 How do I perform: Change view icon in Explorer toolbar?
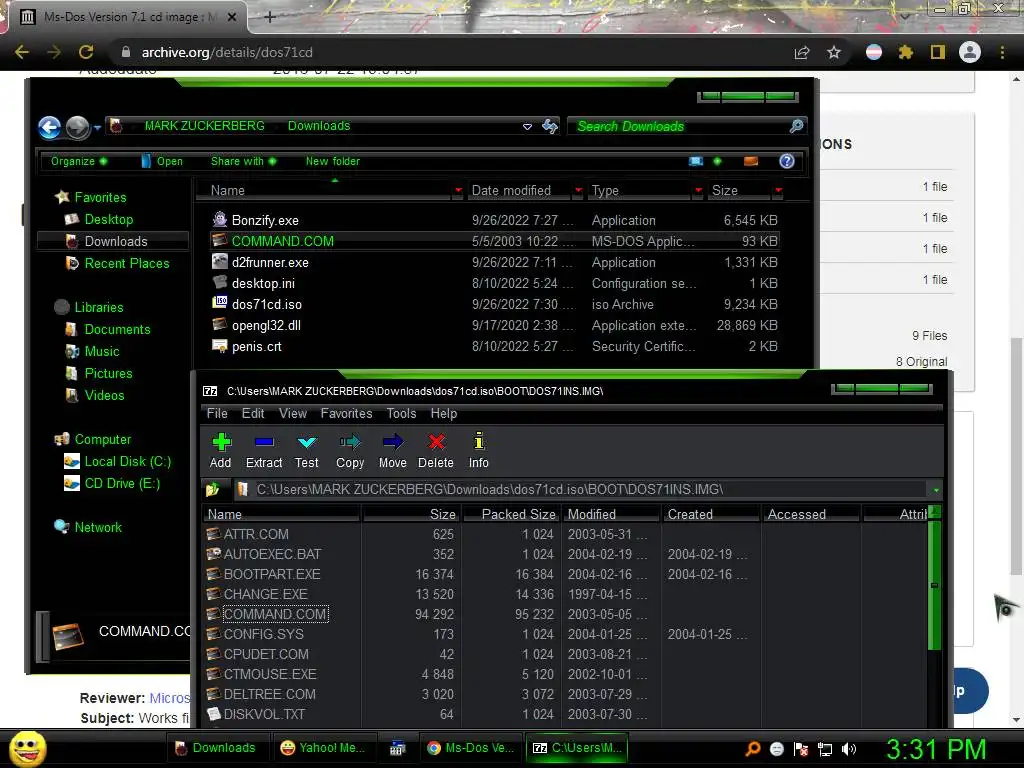(x=696, y=161)
